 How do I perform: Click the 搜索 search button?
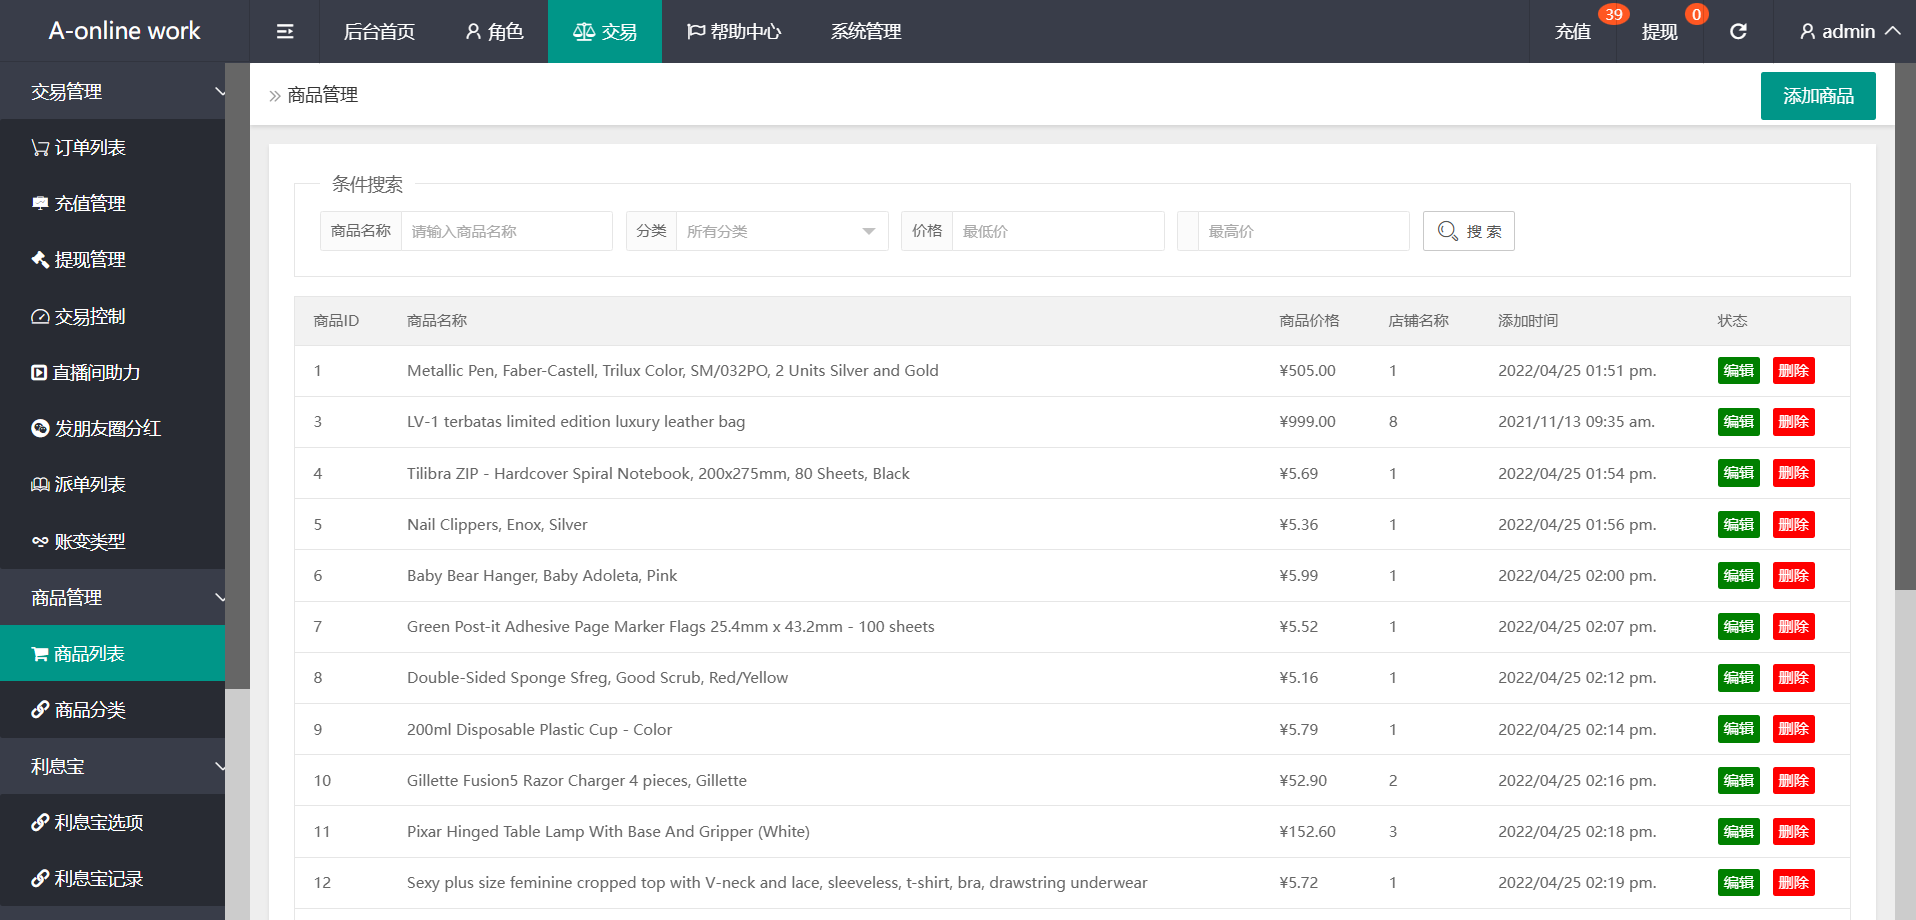[x=1468, y=231]
